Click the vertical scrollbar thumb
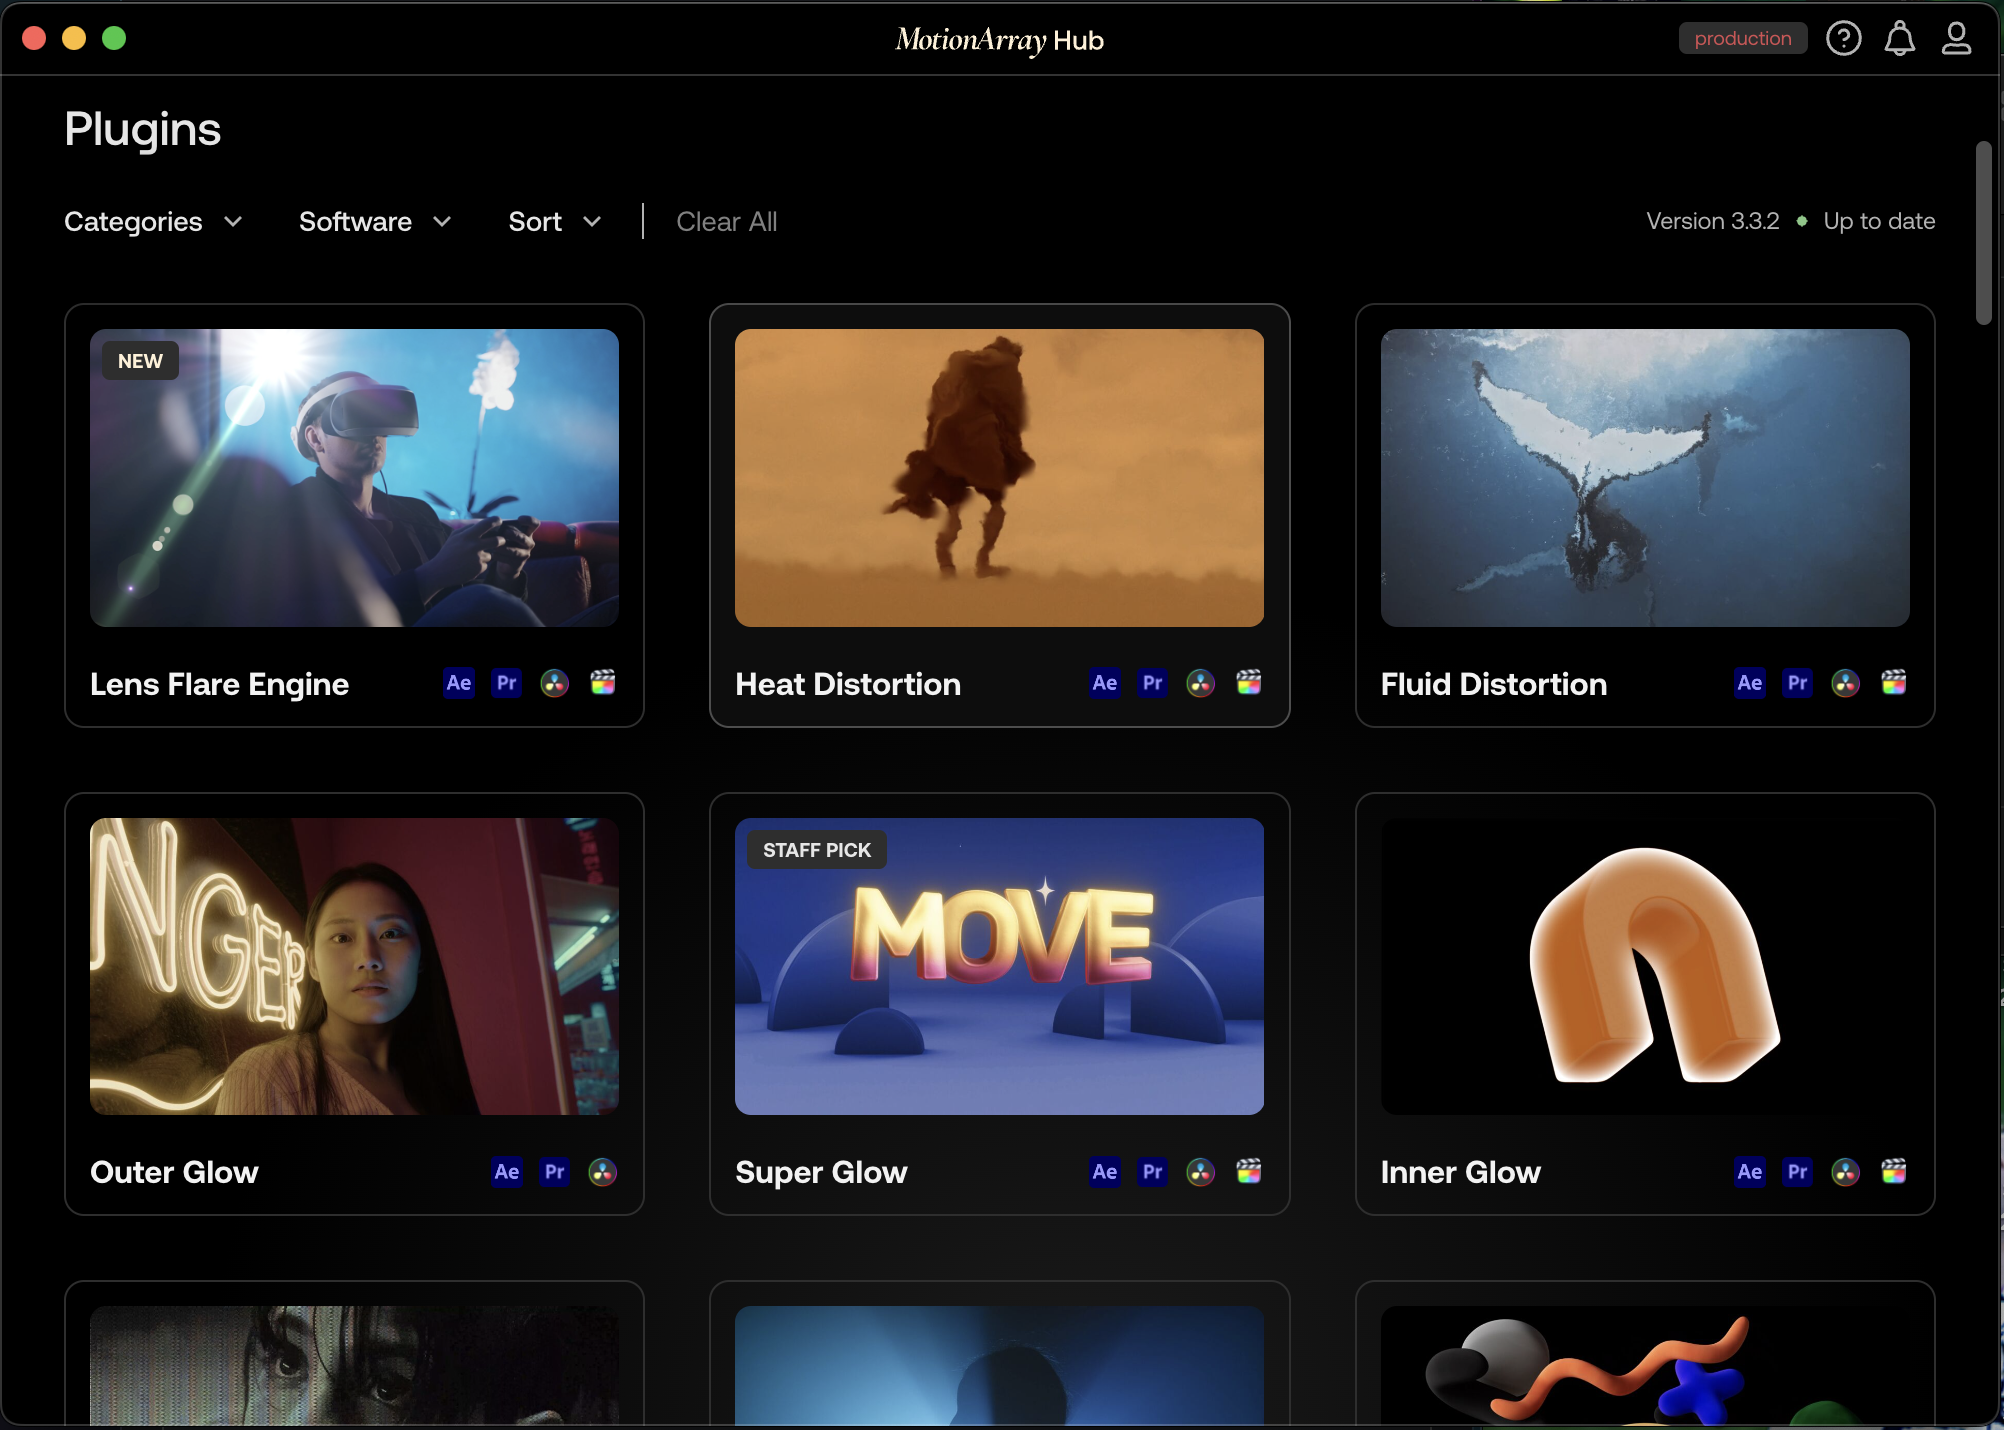This screenshot has height=1430, width=2004. pos(1983,233)
